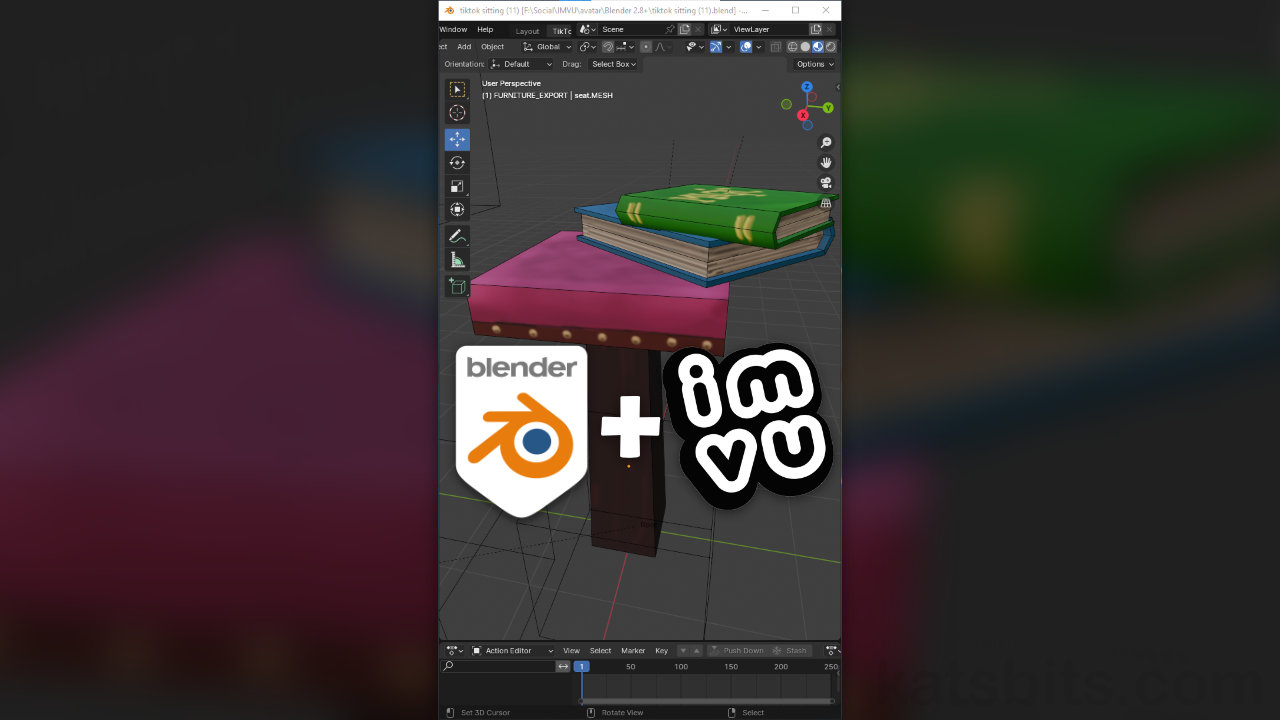Image resolution: width=1280 pixels, height=720 pixels.
Task: Open the Drag Select Box dropdown
Action: coord(613,64)
